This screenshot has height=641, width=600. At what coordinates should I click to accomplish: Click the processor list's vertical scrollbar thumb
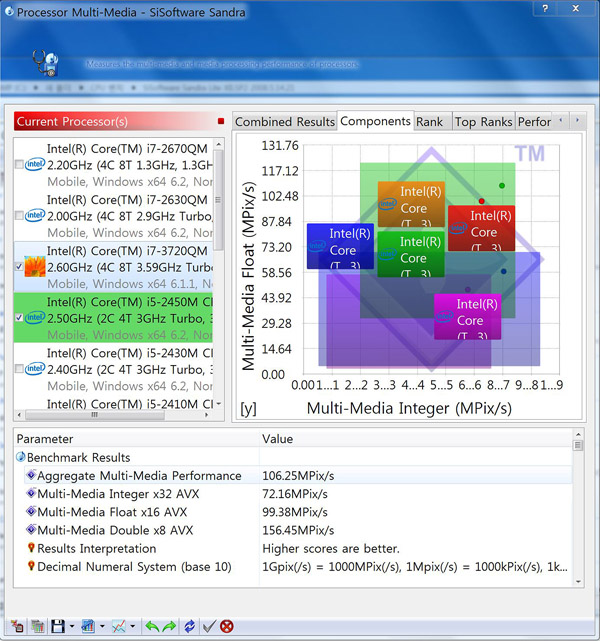tap(219, 200)
